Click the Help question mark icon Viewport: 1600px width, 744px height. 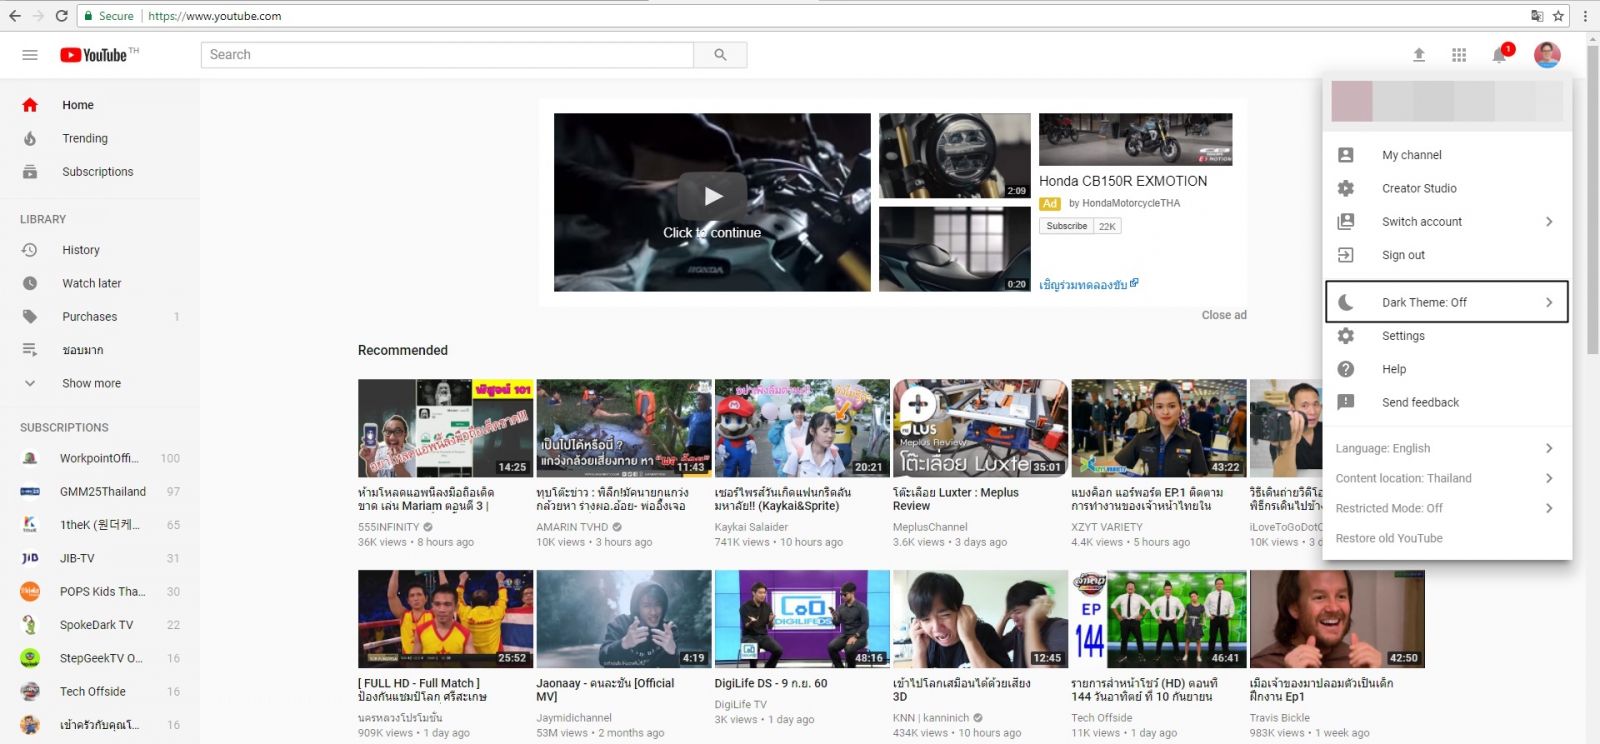point(1346,369)
